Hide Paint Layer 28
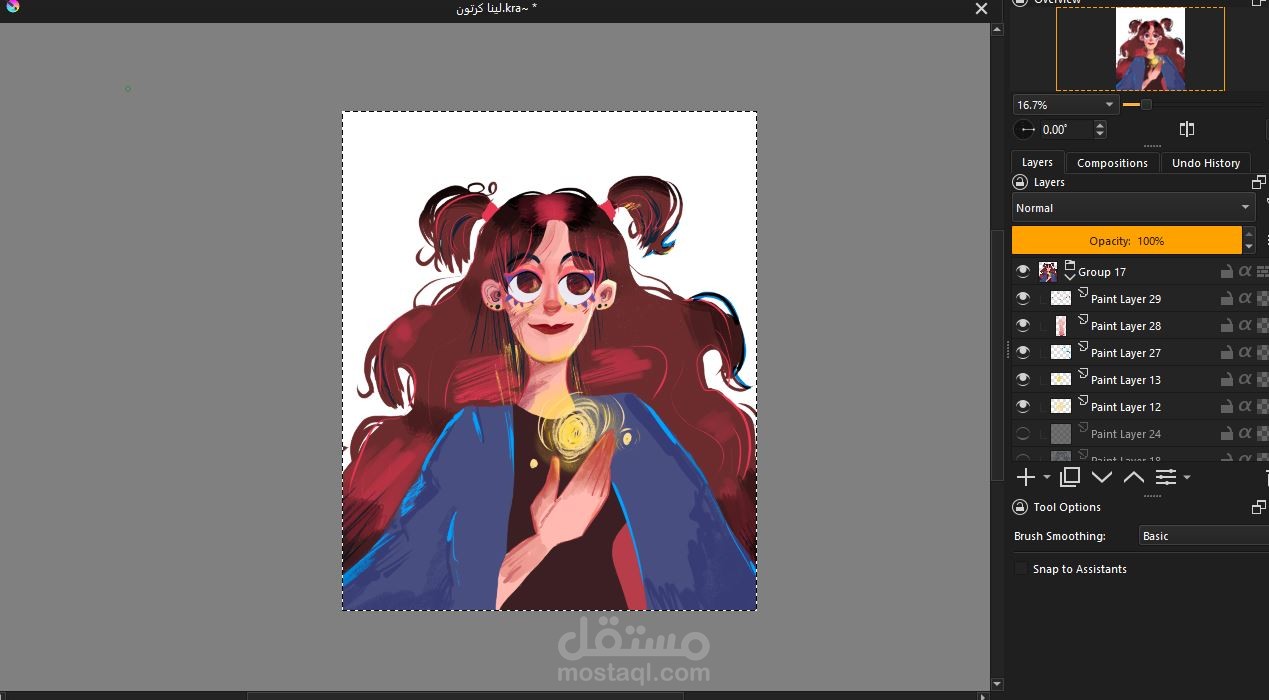The image size is (1269, 700). pos(1022,326)
